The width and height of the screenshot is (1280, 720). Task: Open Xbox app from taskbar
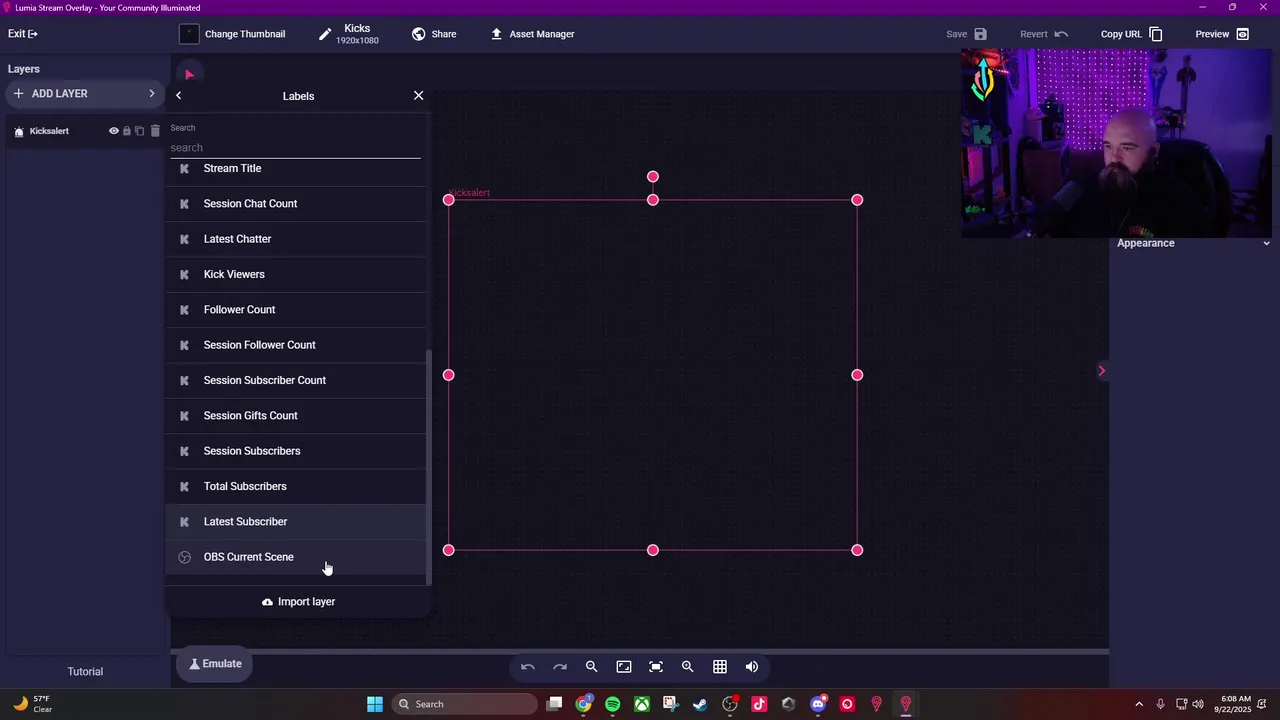(x=642, y=704)
